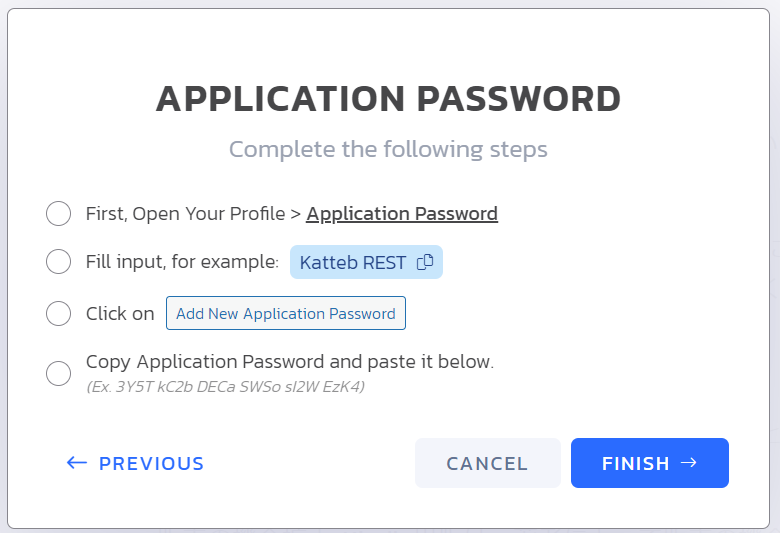Complete the setup with the Finish button
This screenshot has width=780, height=533.
coord(650,463)
